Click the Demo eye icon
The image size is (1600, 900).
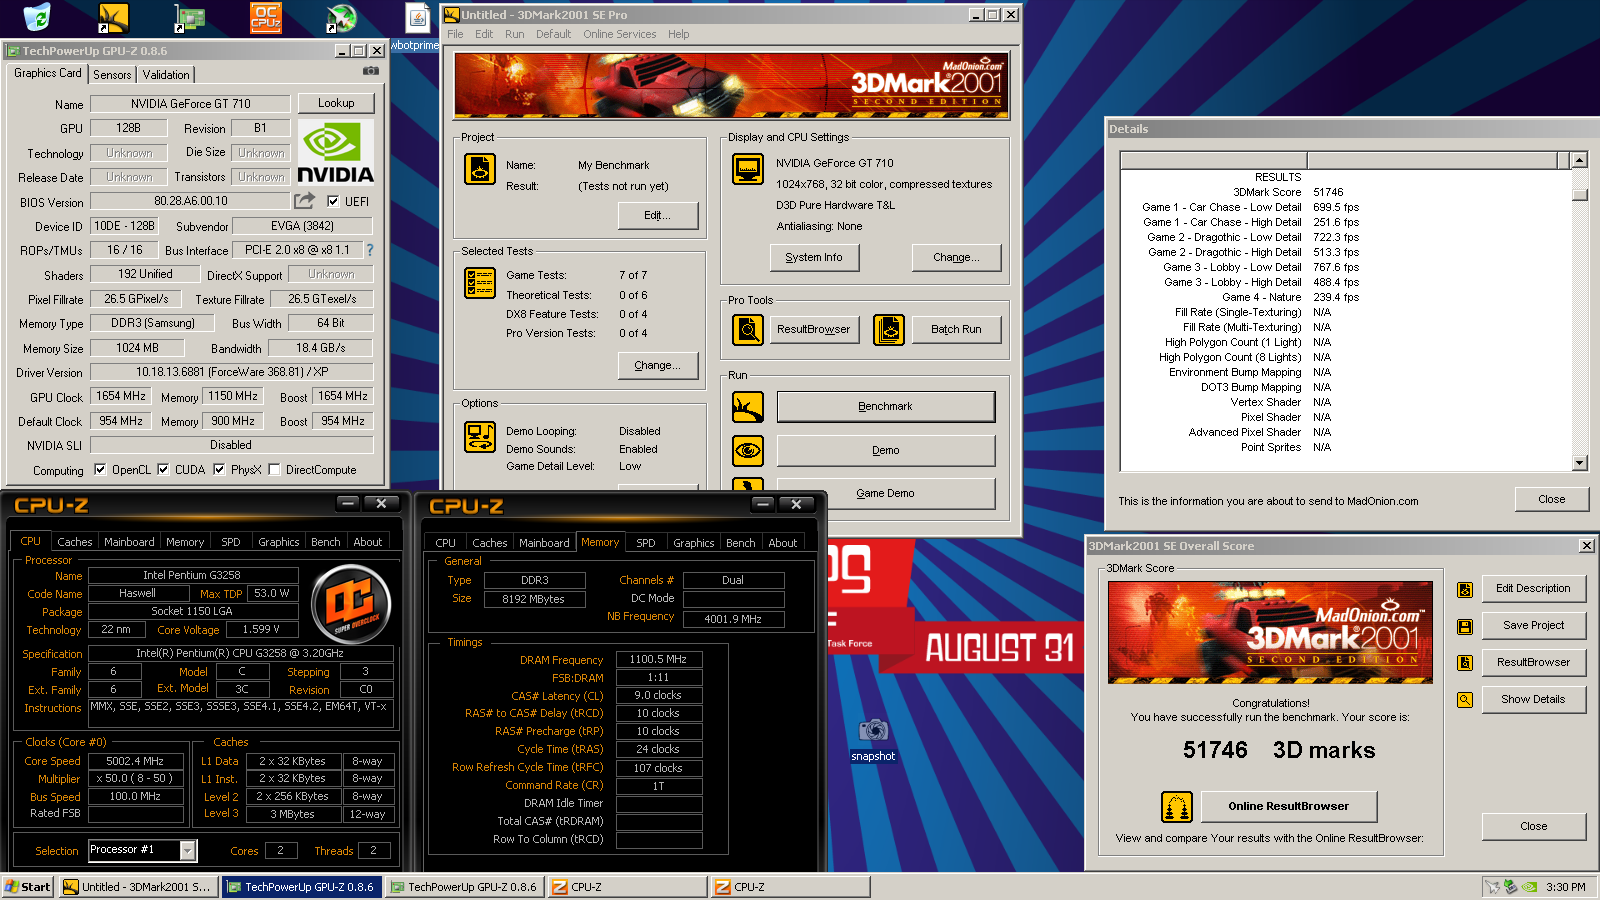click(x=748, y=451)
